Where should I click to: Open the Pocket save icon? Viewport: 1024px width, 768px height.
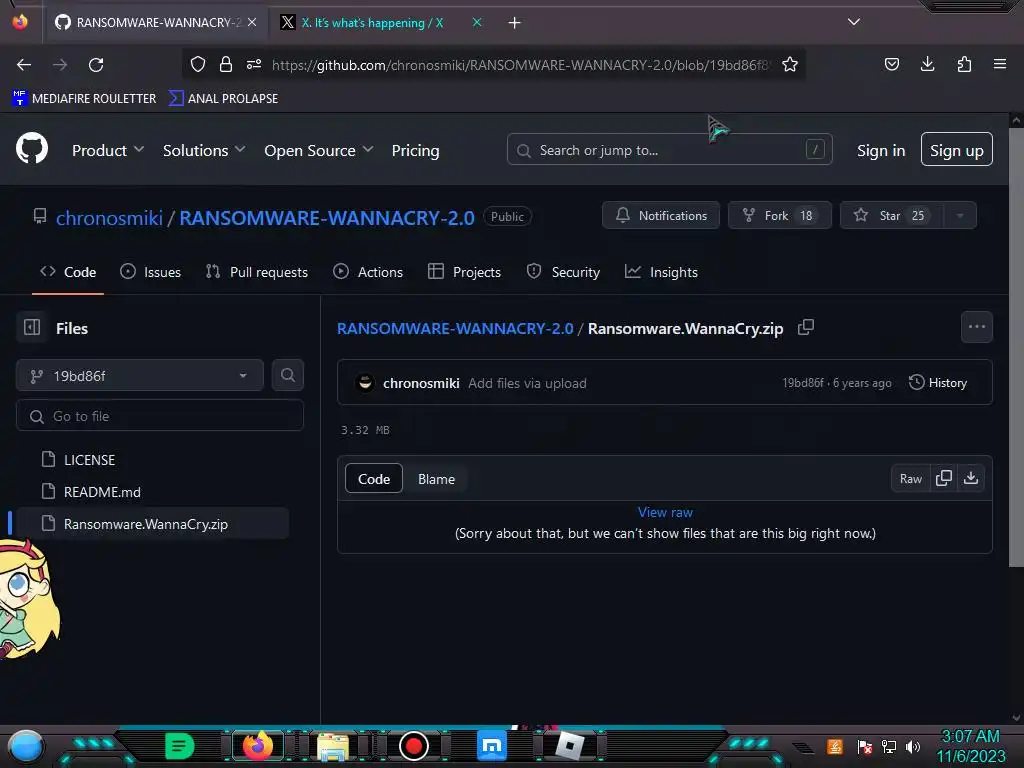click(891, 64)
